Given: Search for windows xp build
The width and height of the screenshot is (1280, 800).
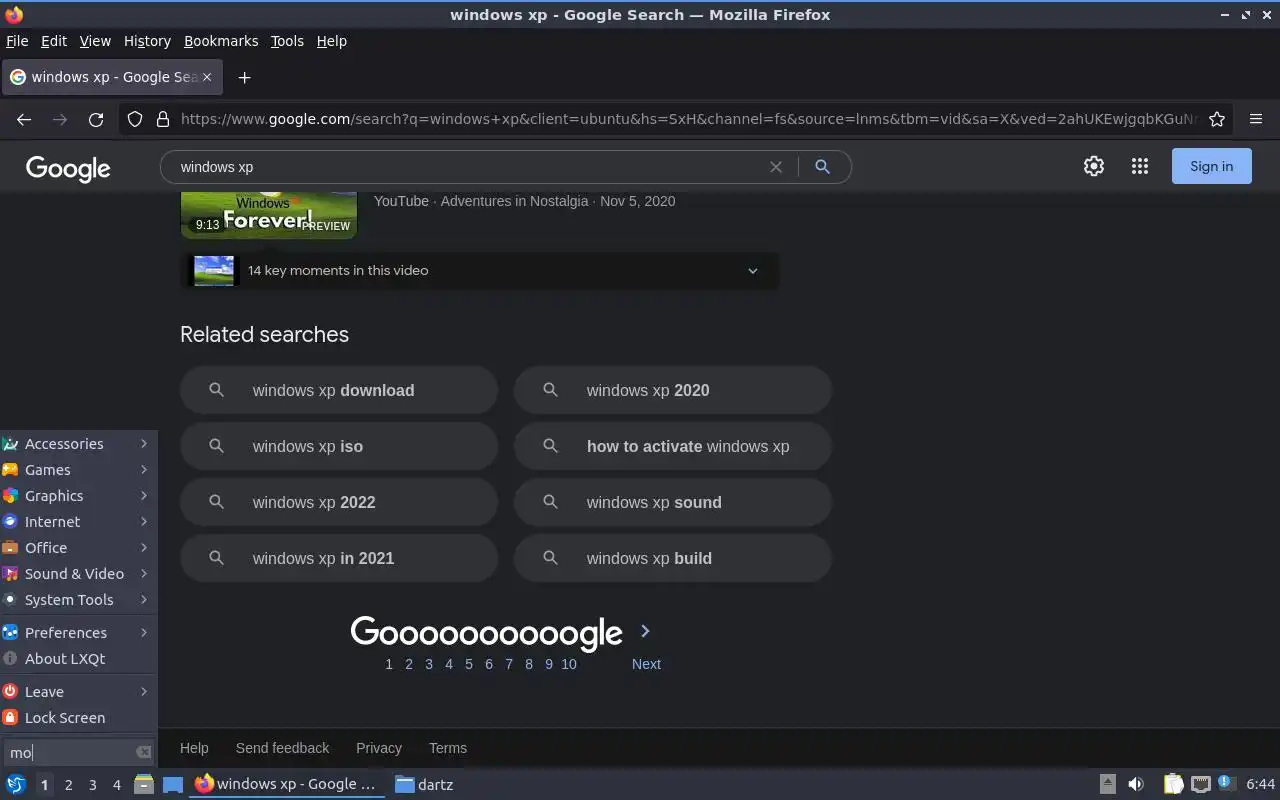Looking at the screenshot, I should (x=673, y=558).
